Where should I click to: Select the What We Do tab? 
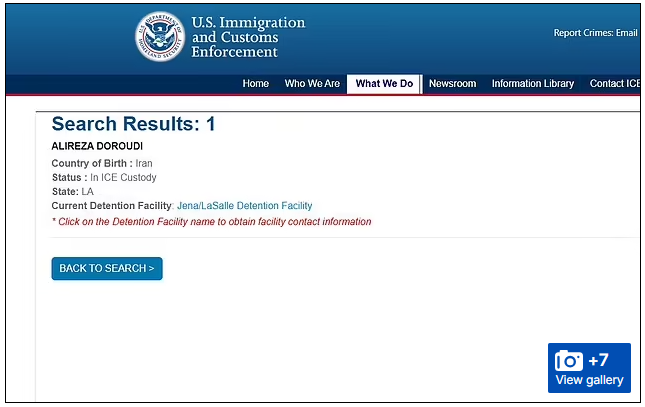click(384, 84)
